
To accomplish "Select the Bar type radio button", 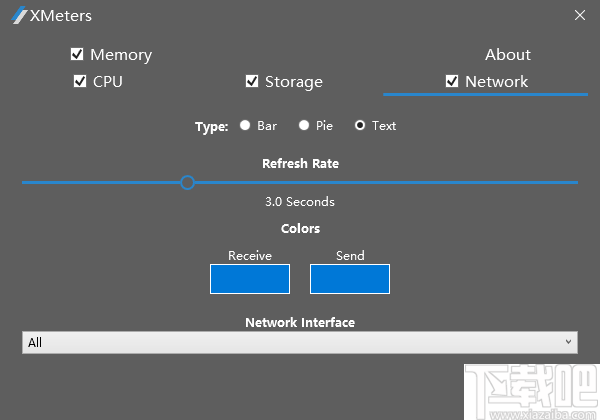I will (245, 126).
